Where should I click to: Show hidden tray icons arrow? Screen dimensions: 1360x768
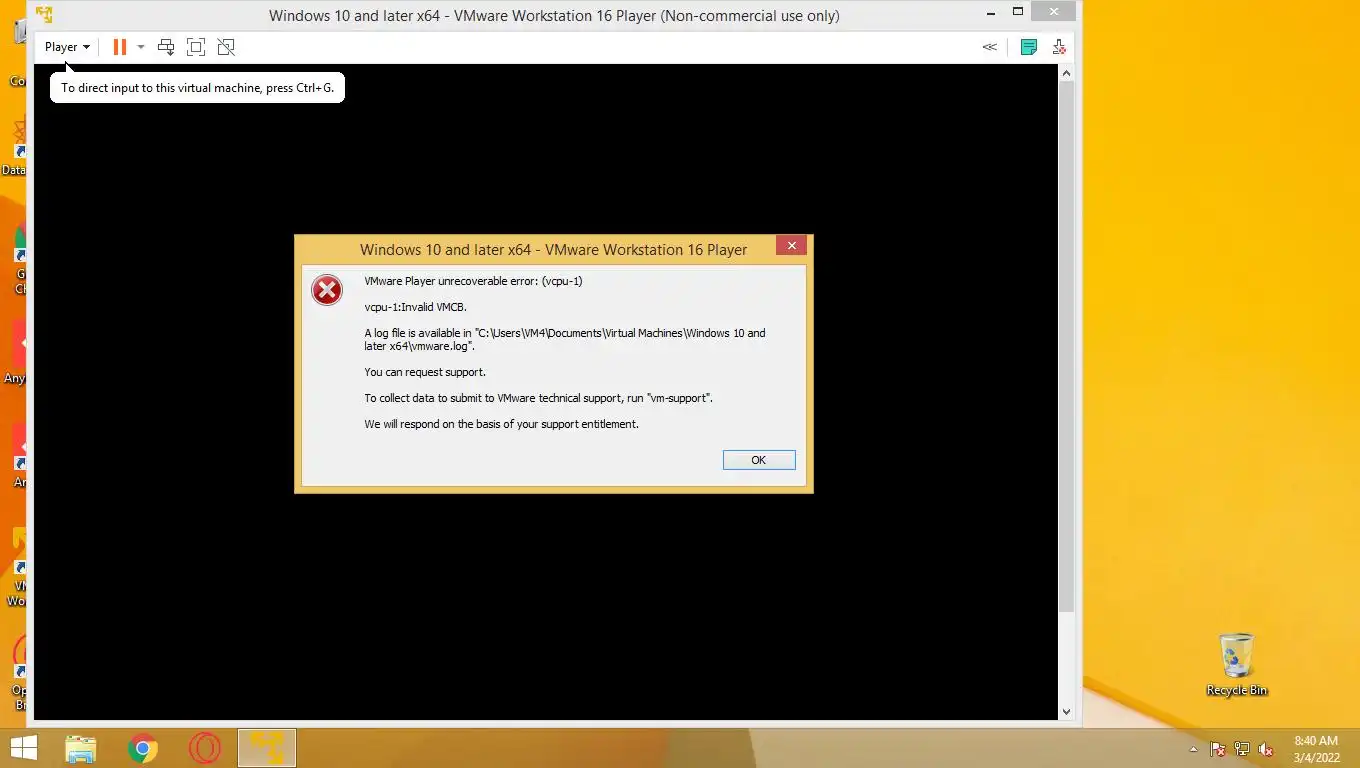point(1193,749)
